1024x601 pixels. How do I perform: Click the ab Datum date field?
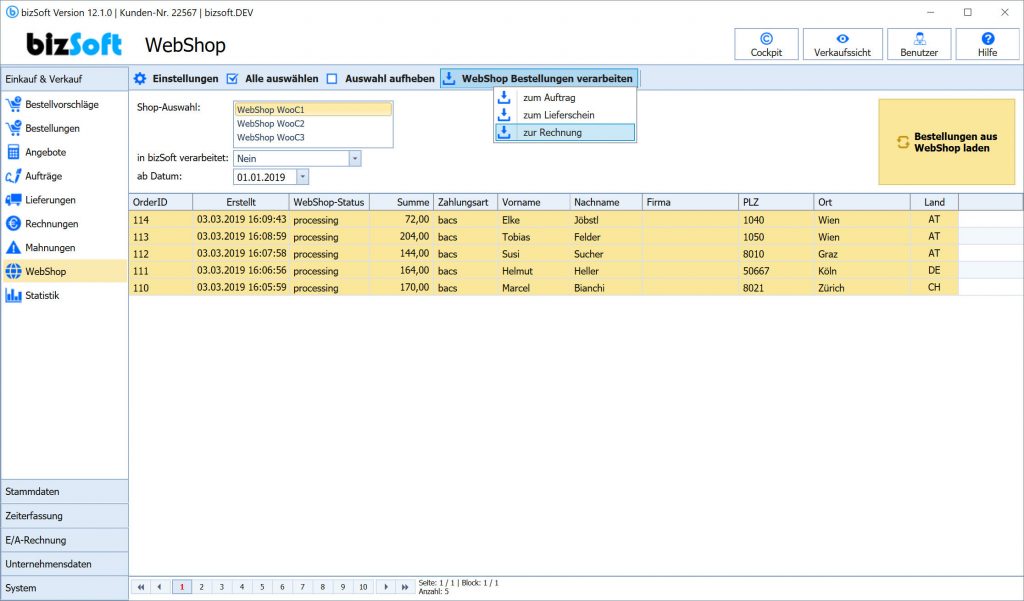[x=266, y=177]
